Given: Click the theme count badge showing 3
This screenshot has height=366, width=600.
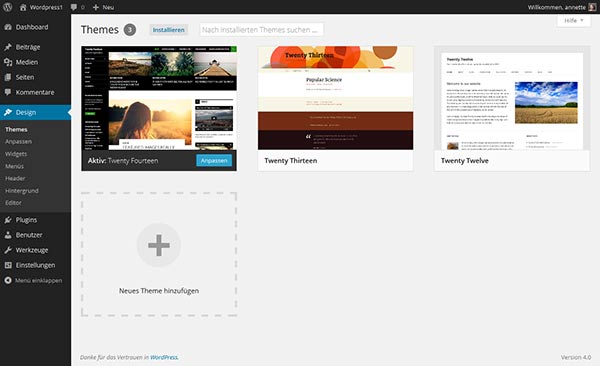Looking at the screenshot, I should (130, 29).
